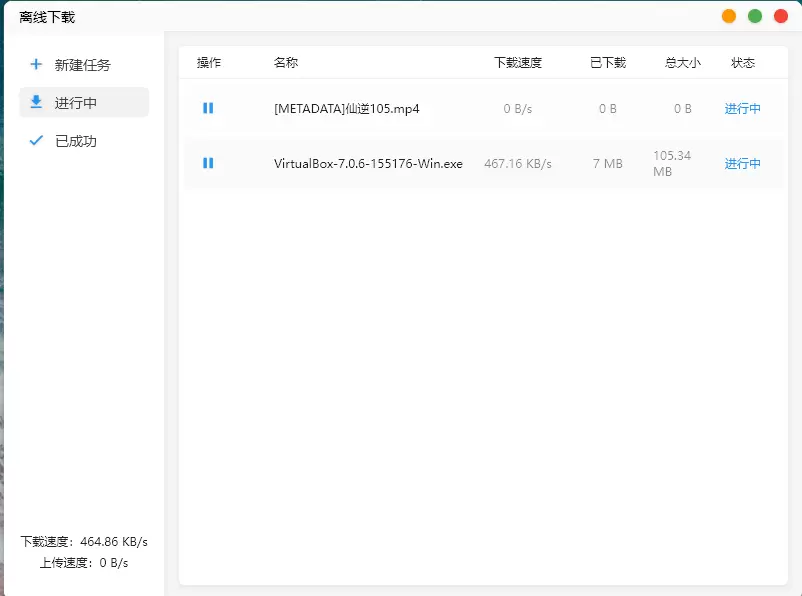Screen dimensions: 802x596
Task: Switch to the 进行中 sidebar tab
Action: [x=76, y=103]
